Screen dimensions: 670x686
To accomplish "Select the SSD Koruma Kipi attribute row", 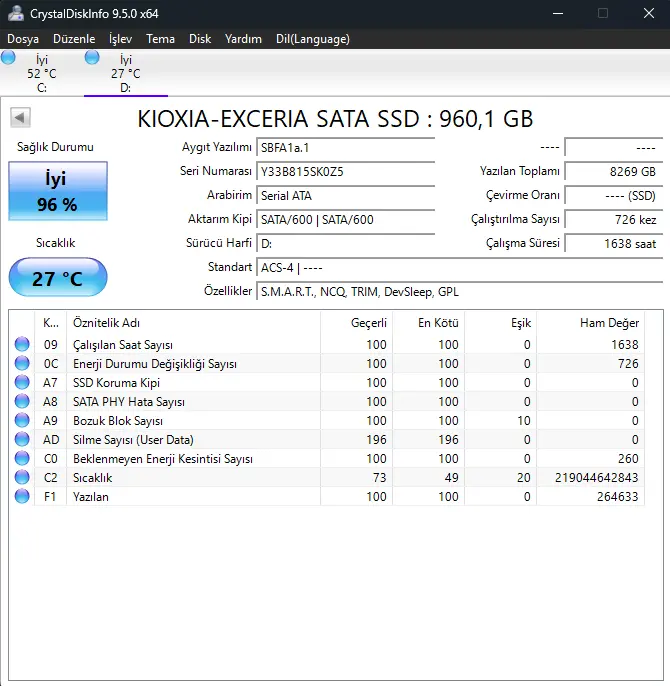I will [326, 383].
